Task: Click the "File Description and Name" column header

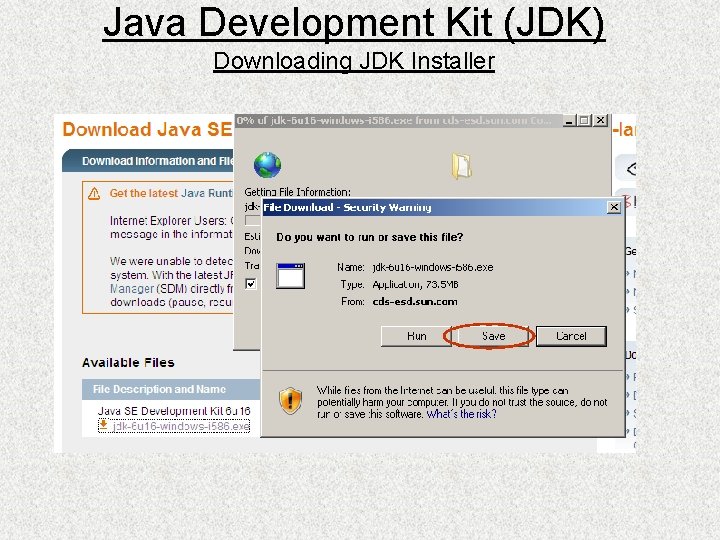Action: tap(159, 389)
